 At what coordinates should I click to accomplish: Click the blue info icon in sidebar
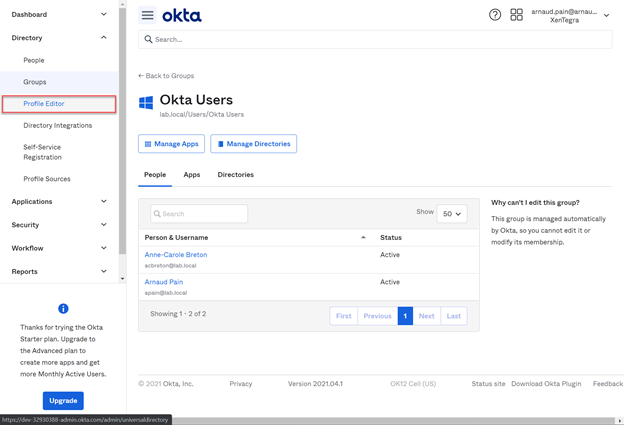63,309
